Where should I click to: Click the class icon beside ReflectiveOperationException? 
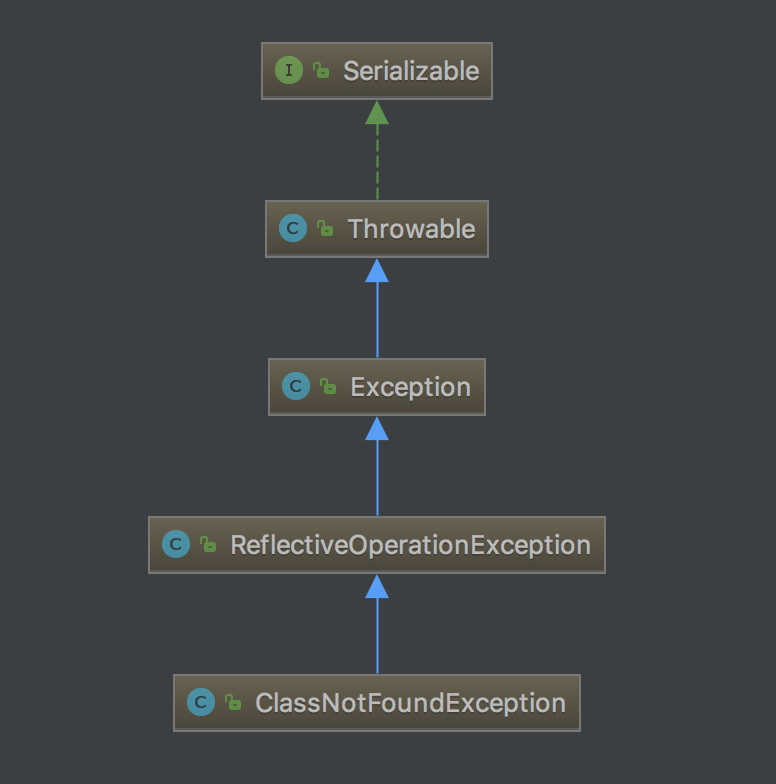175,545
